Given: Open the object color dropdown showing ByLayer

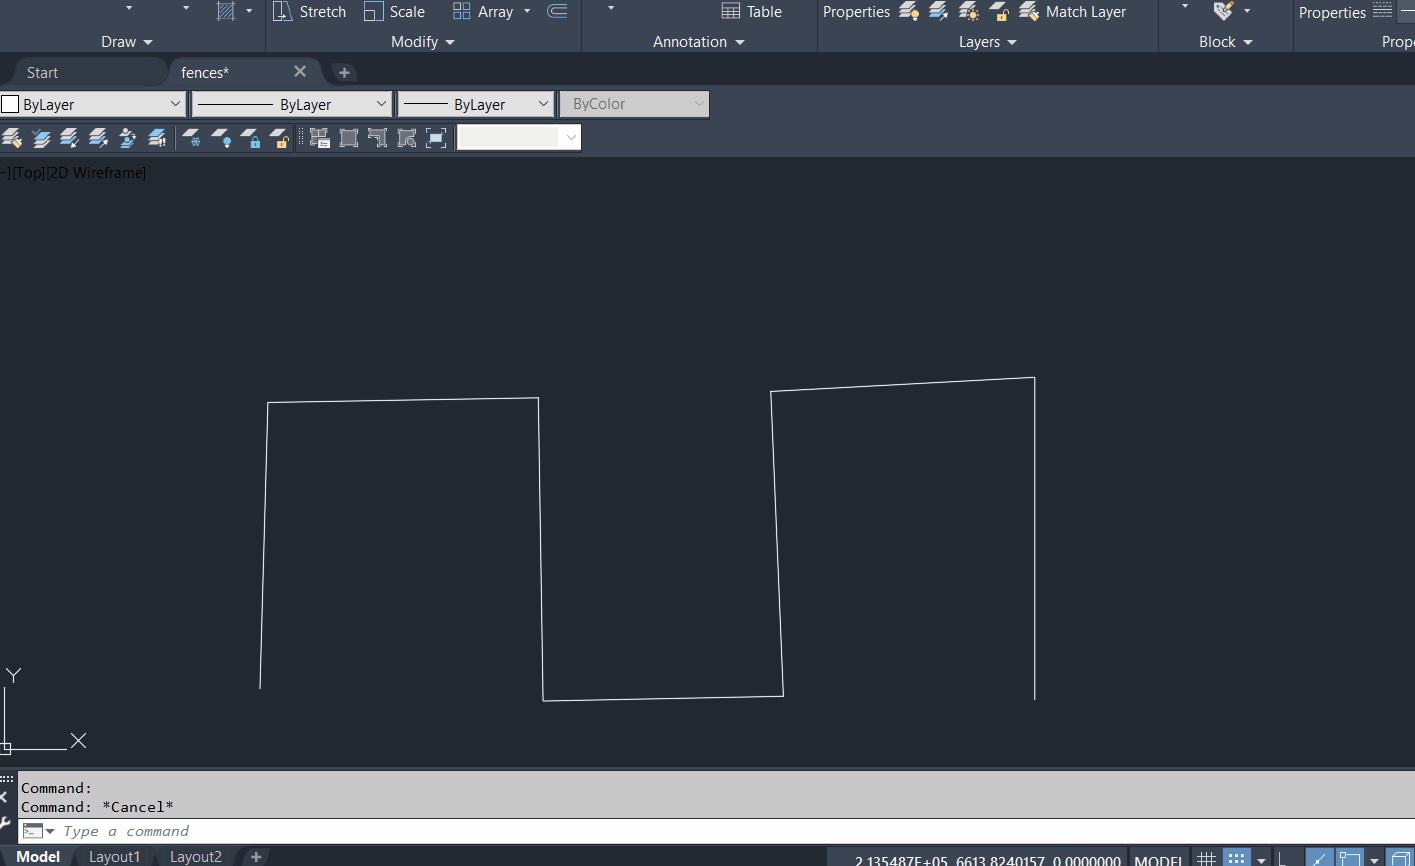Looking at the screenshot, I should pyautogui.click(x=92, y=103).
